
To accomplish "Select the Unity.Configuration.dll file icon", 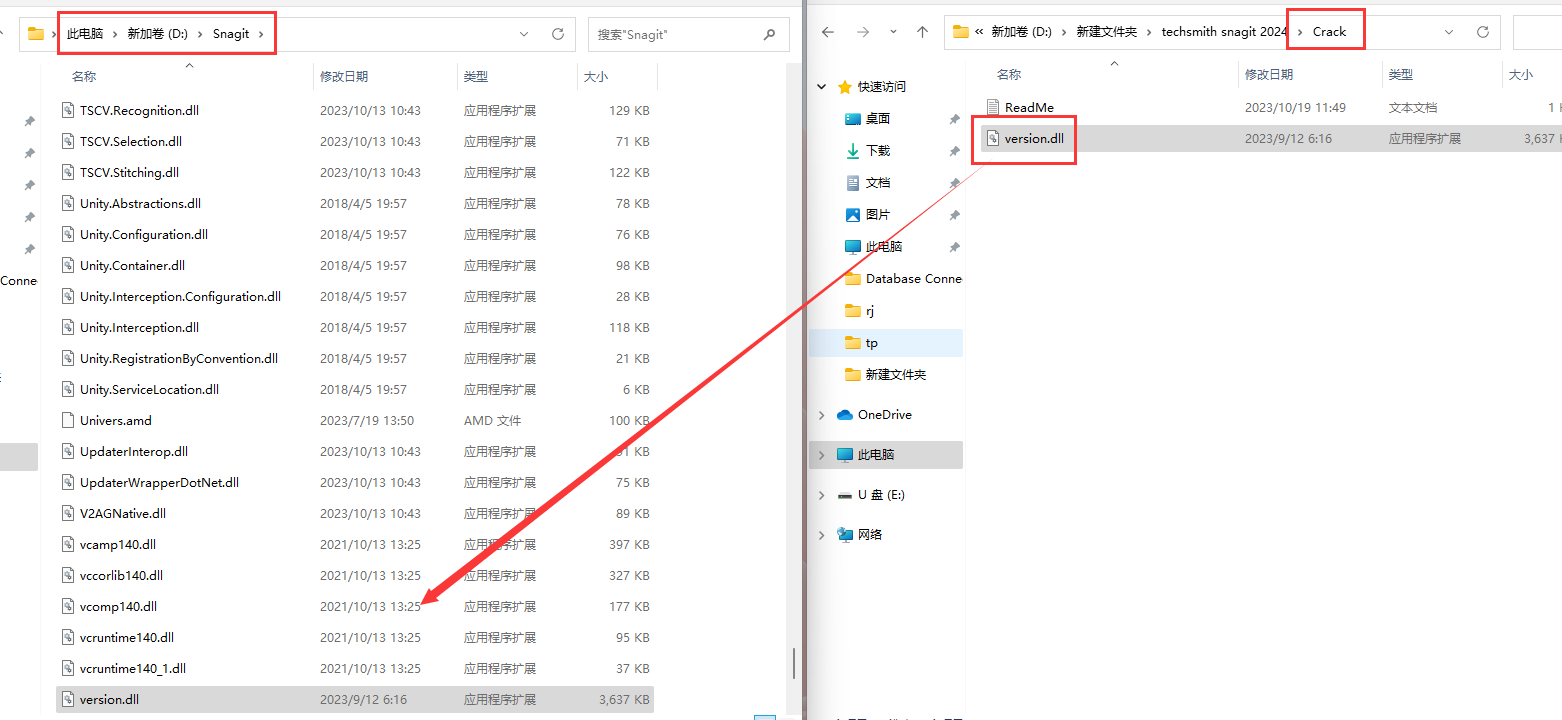I will [x=68, y=234].
